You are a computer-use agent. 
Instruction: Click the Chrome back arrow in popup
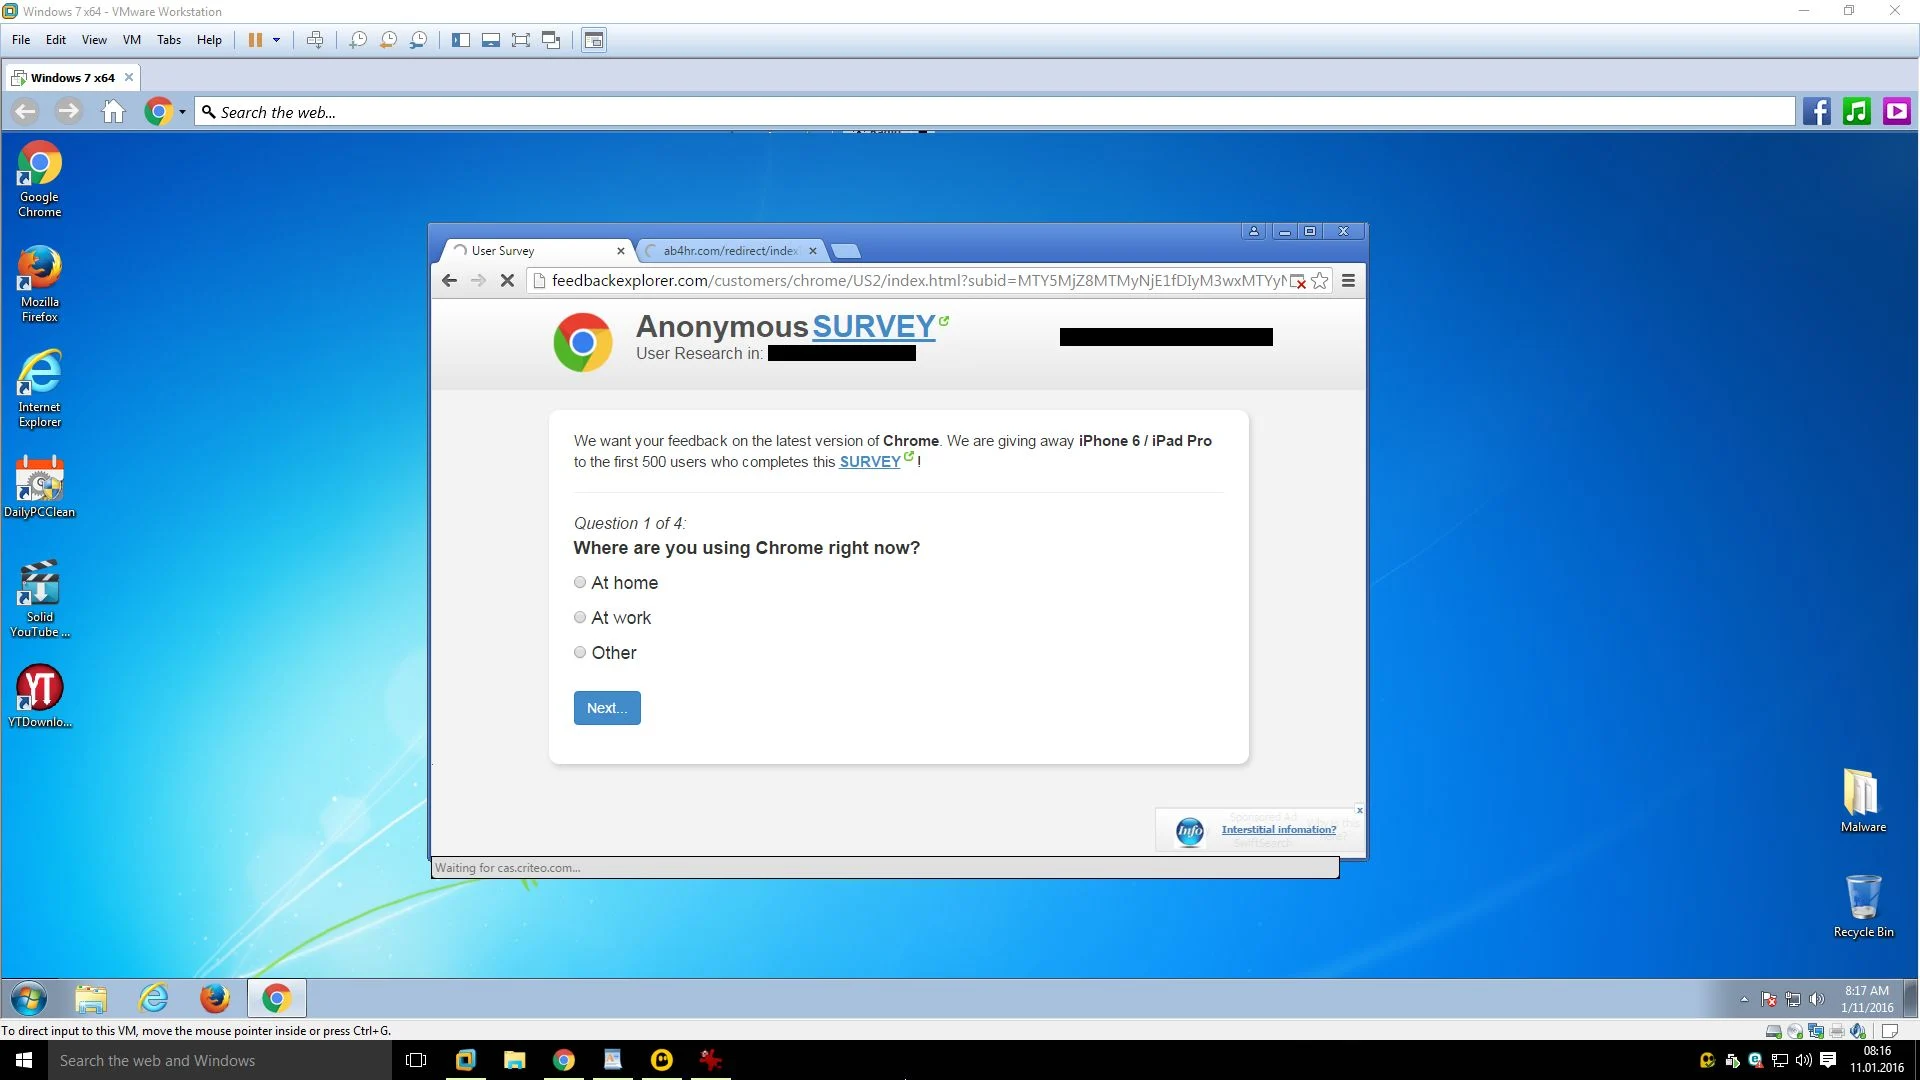pyautogui.click(x=449, y=281)
